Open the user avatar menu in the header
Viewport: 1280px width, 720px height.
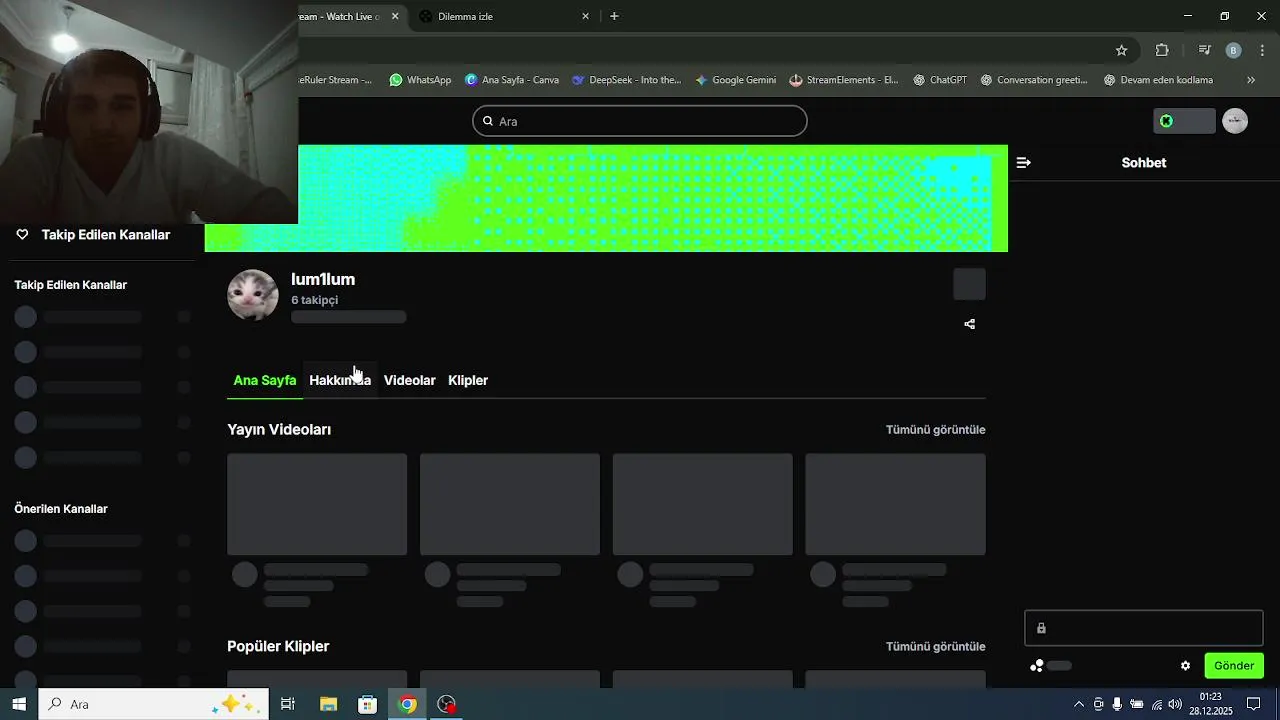click(x=1235, y=121)
